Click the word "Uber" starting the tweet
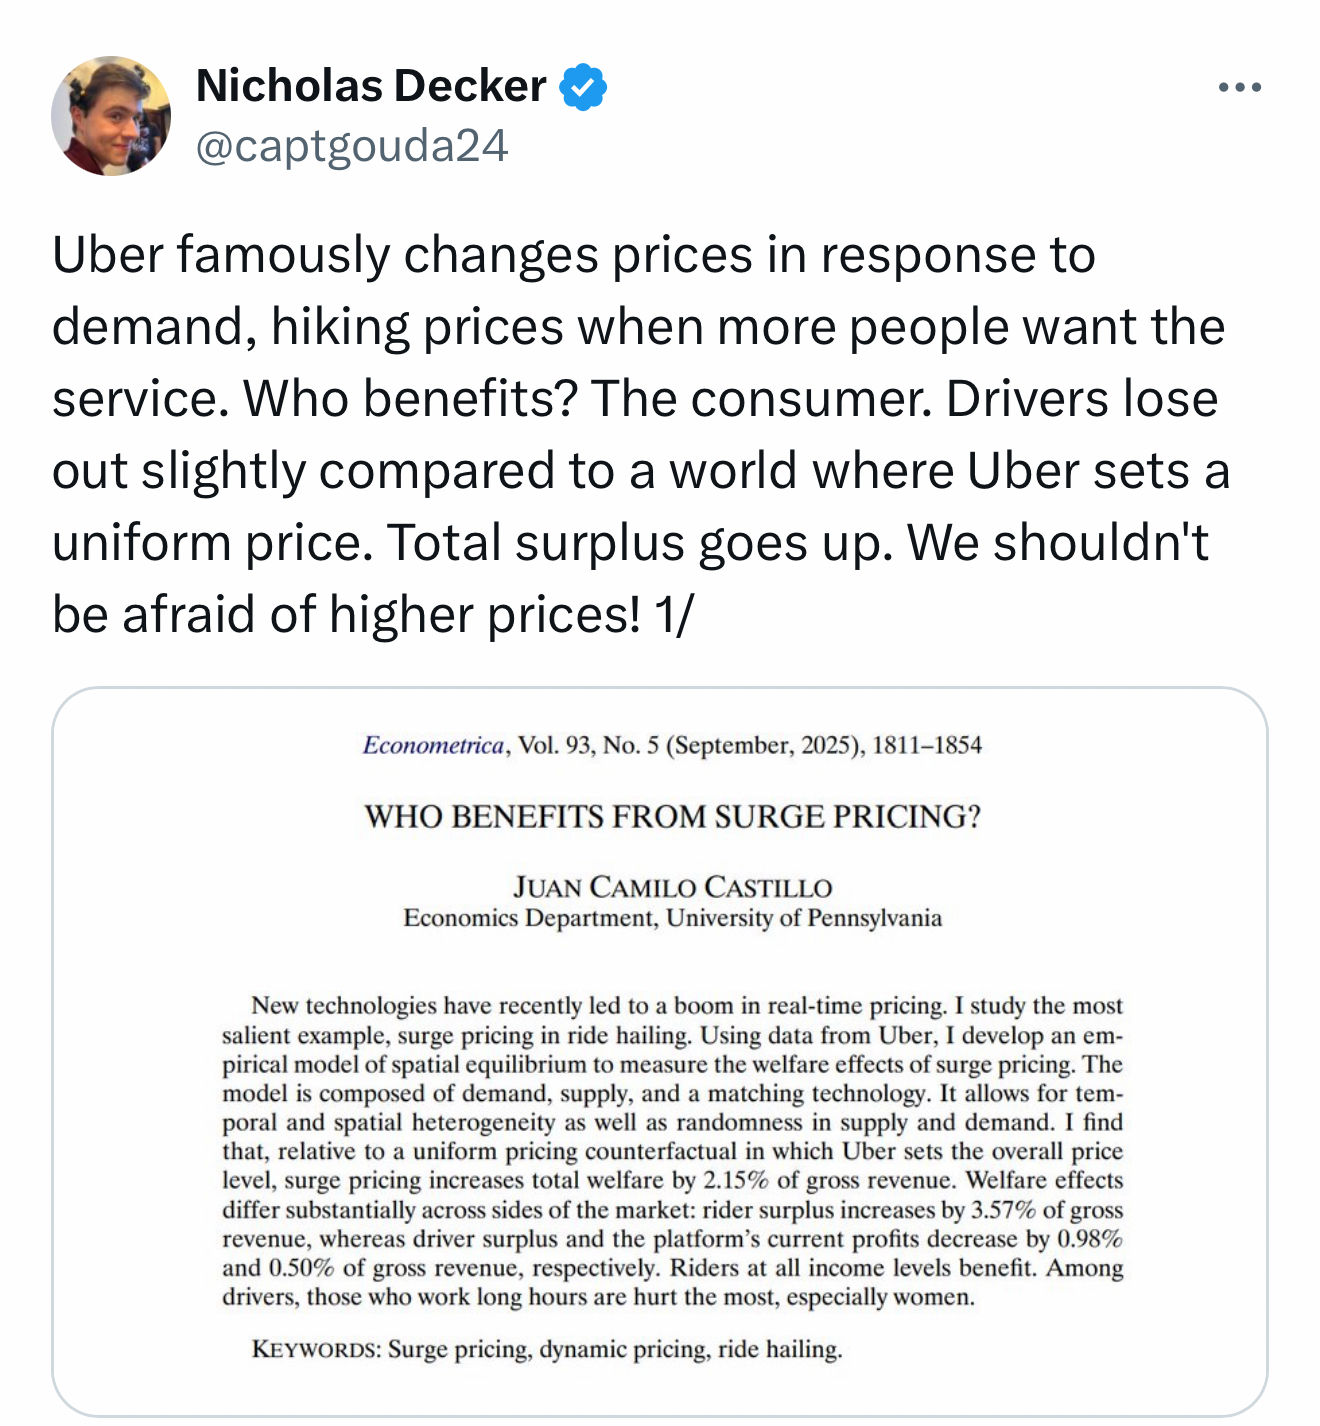Image resolution: width=1320 pixels, height=1426 pixels. 107,255
